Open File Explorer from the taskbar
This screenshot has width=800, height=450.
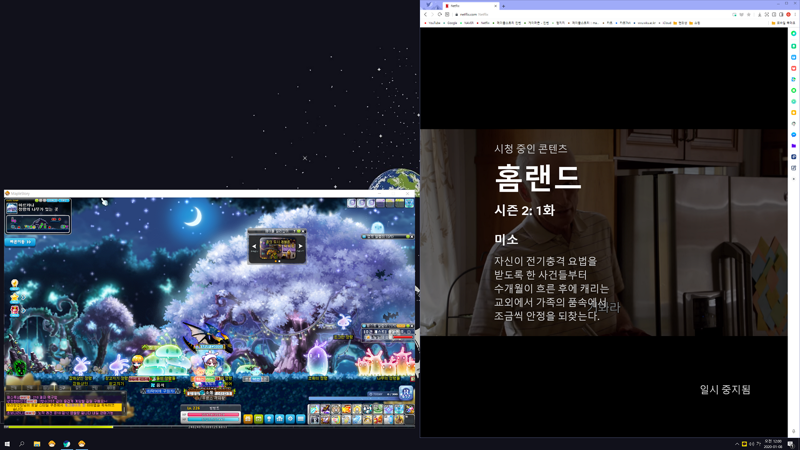pos(37,444)
